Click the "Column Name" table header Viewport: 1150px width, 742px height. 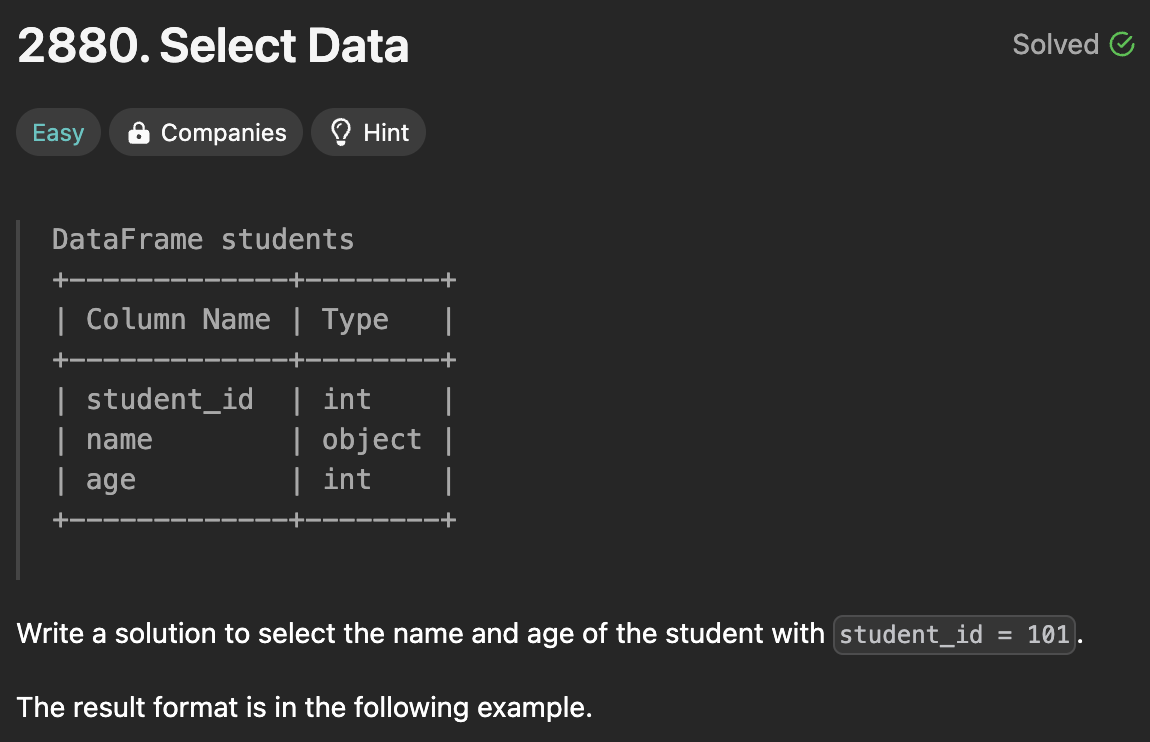click(178, 320)
